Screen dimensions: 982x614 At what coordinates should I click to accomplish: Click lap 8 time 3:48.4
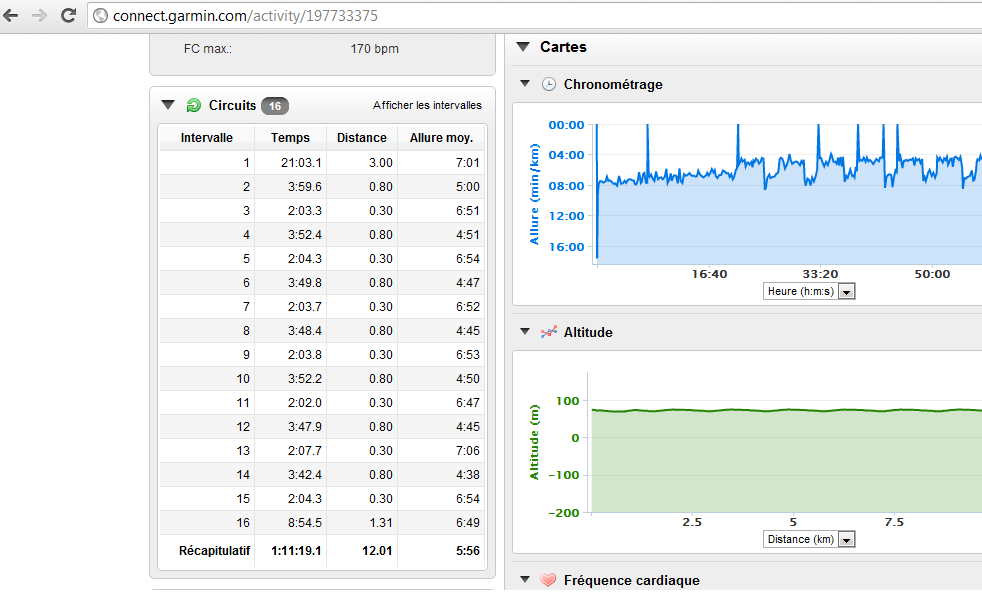pos(305,331)
